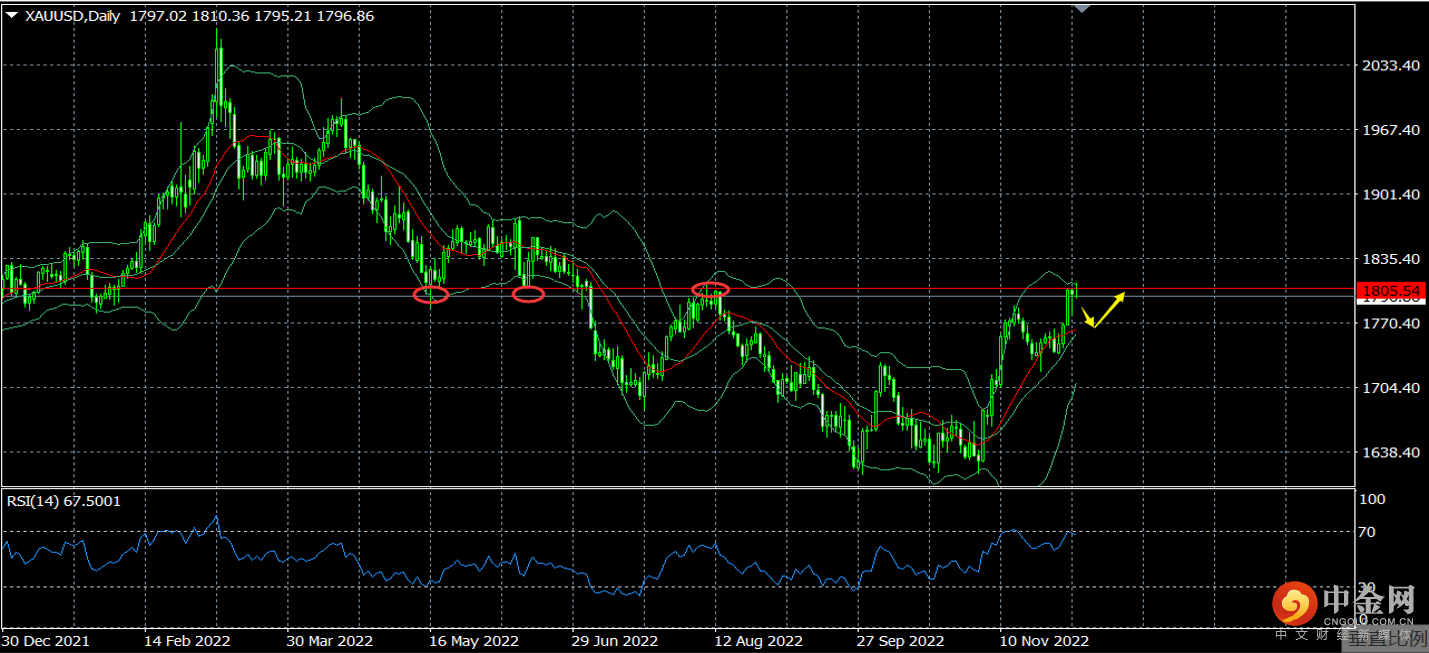
Task: Click the long yellow upward arrow
Action: [x=1111, y=308]
